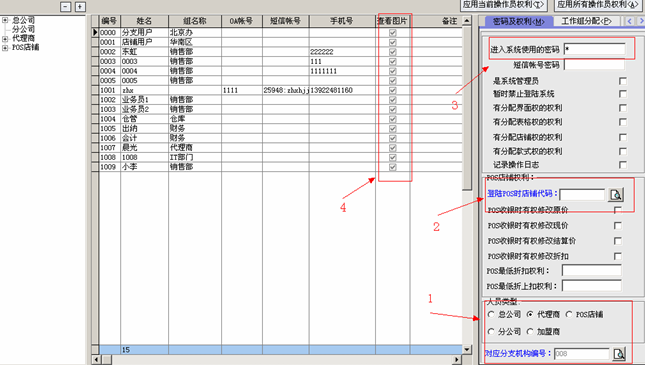This screenshot has width=645, height=365.
Task: Click table vertical scrollbar up arrow
Action: [x=467, y=21]
